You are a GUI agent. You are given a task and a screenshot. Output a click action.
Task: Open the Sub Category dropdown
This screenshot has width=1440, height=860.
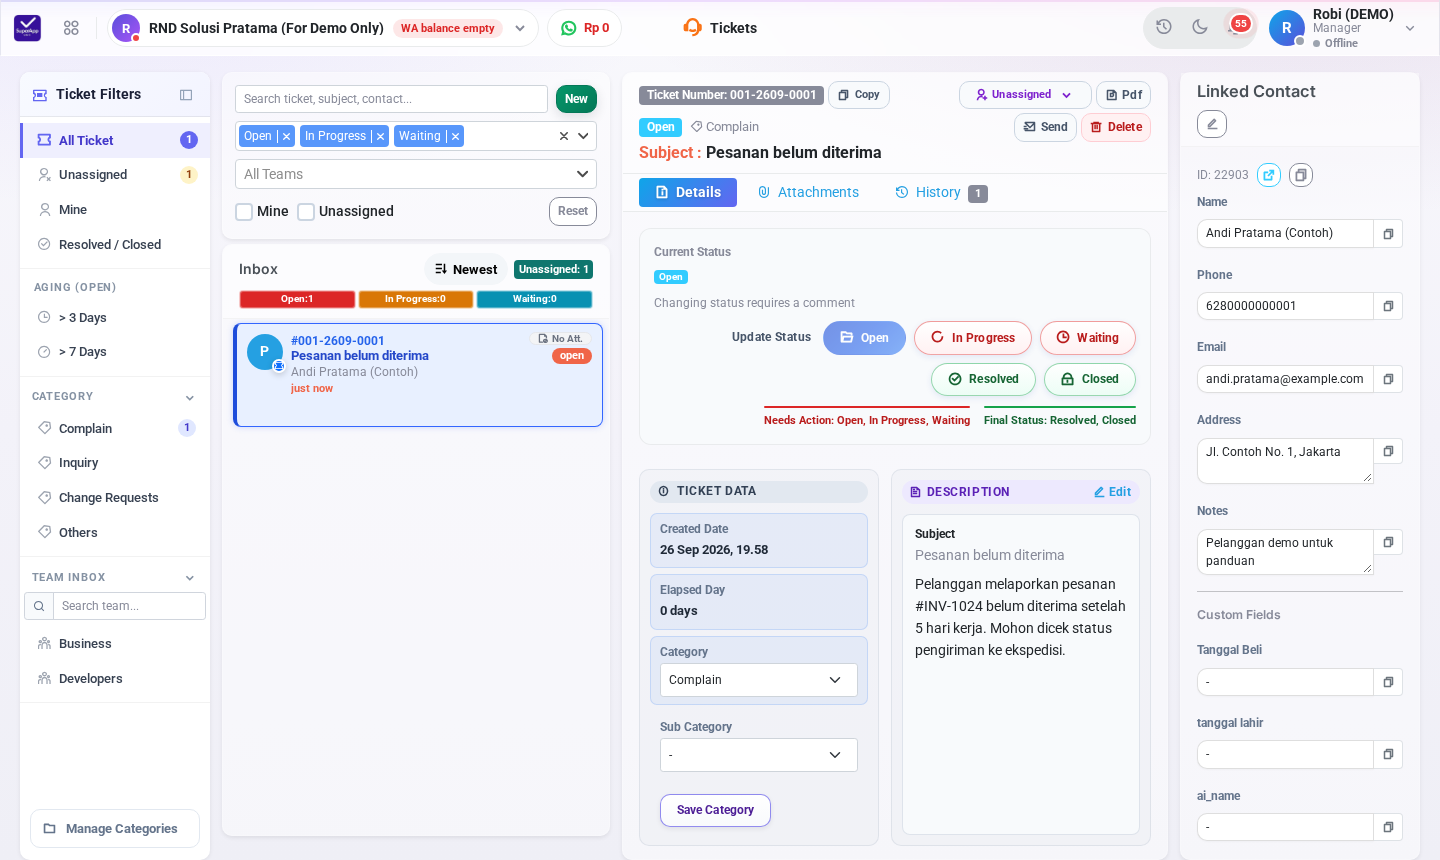coord(758,755)
